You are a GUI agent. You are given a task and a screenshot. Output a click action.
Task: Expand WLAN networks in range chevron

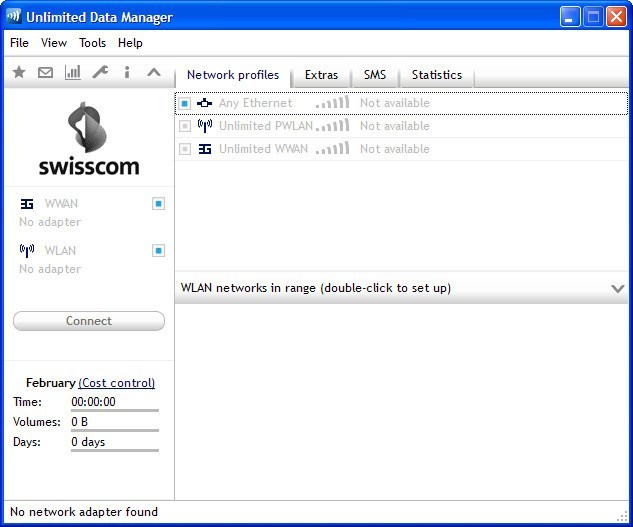pyautogui.click(x=617, y=288)
